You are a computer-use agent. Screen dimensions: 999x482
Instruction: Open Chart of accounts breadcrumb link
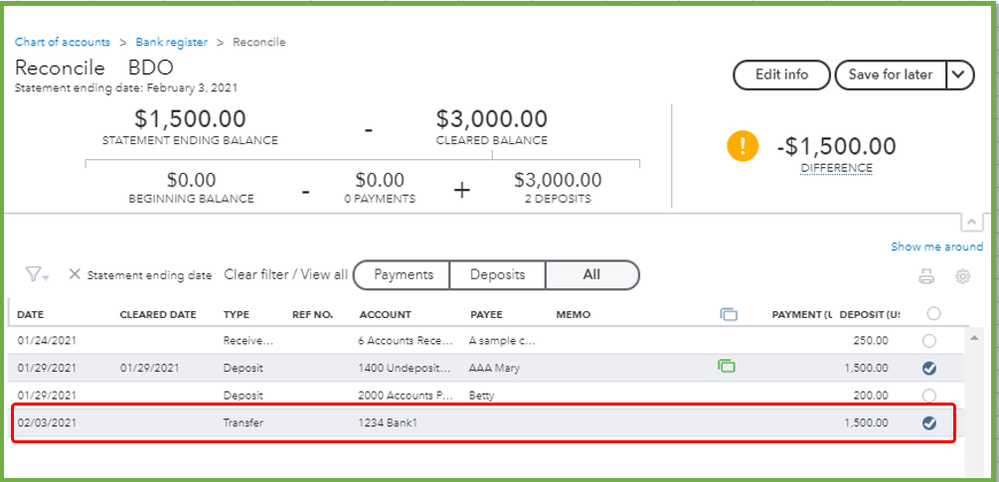(x=62, y=42)
